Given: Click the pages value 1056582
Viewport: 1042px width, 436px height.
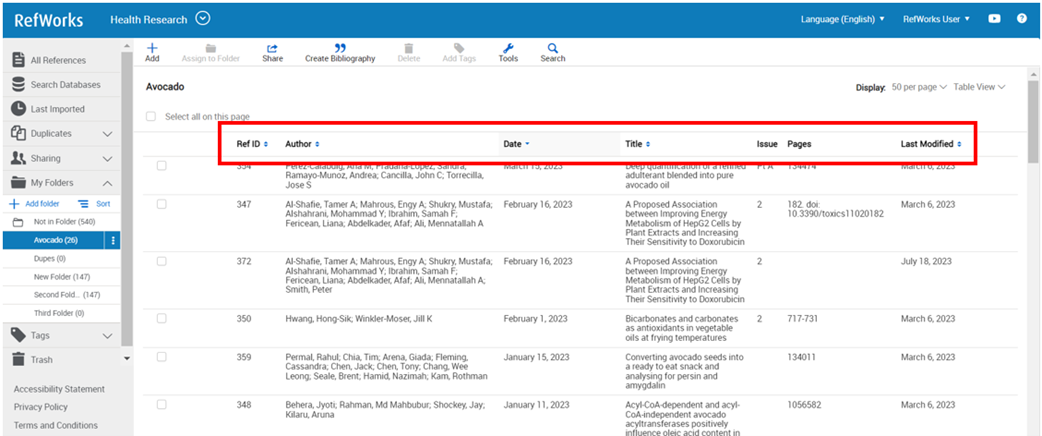Looking at the screenshot, I should [x=804, y=405].
